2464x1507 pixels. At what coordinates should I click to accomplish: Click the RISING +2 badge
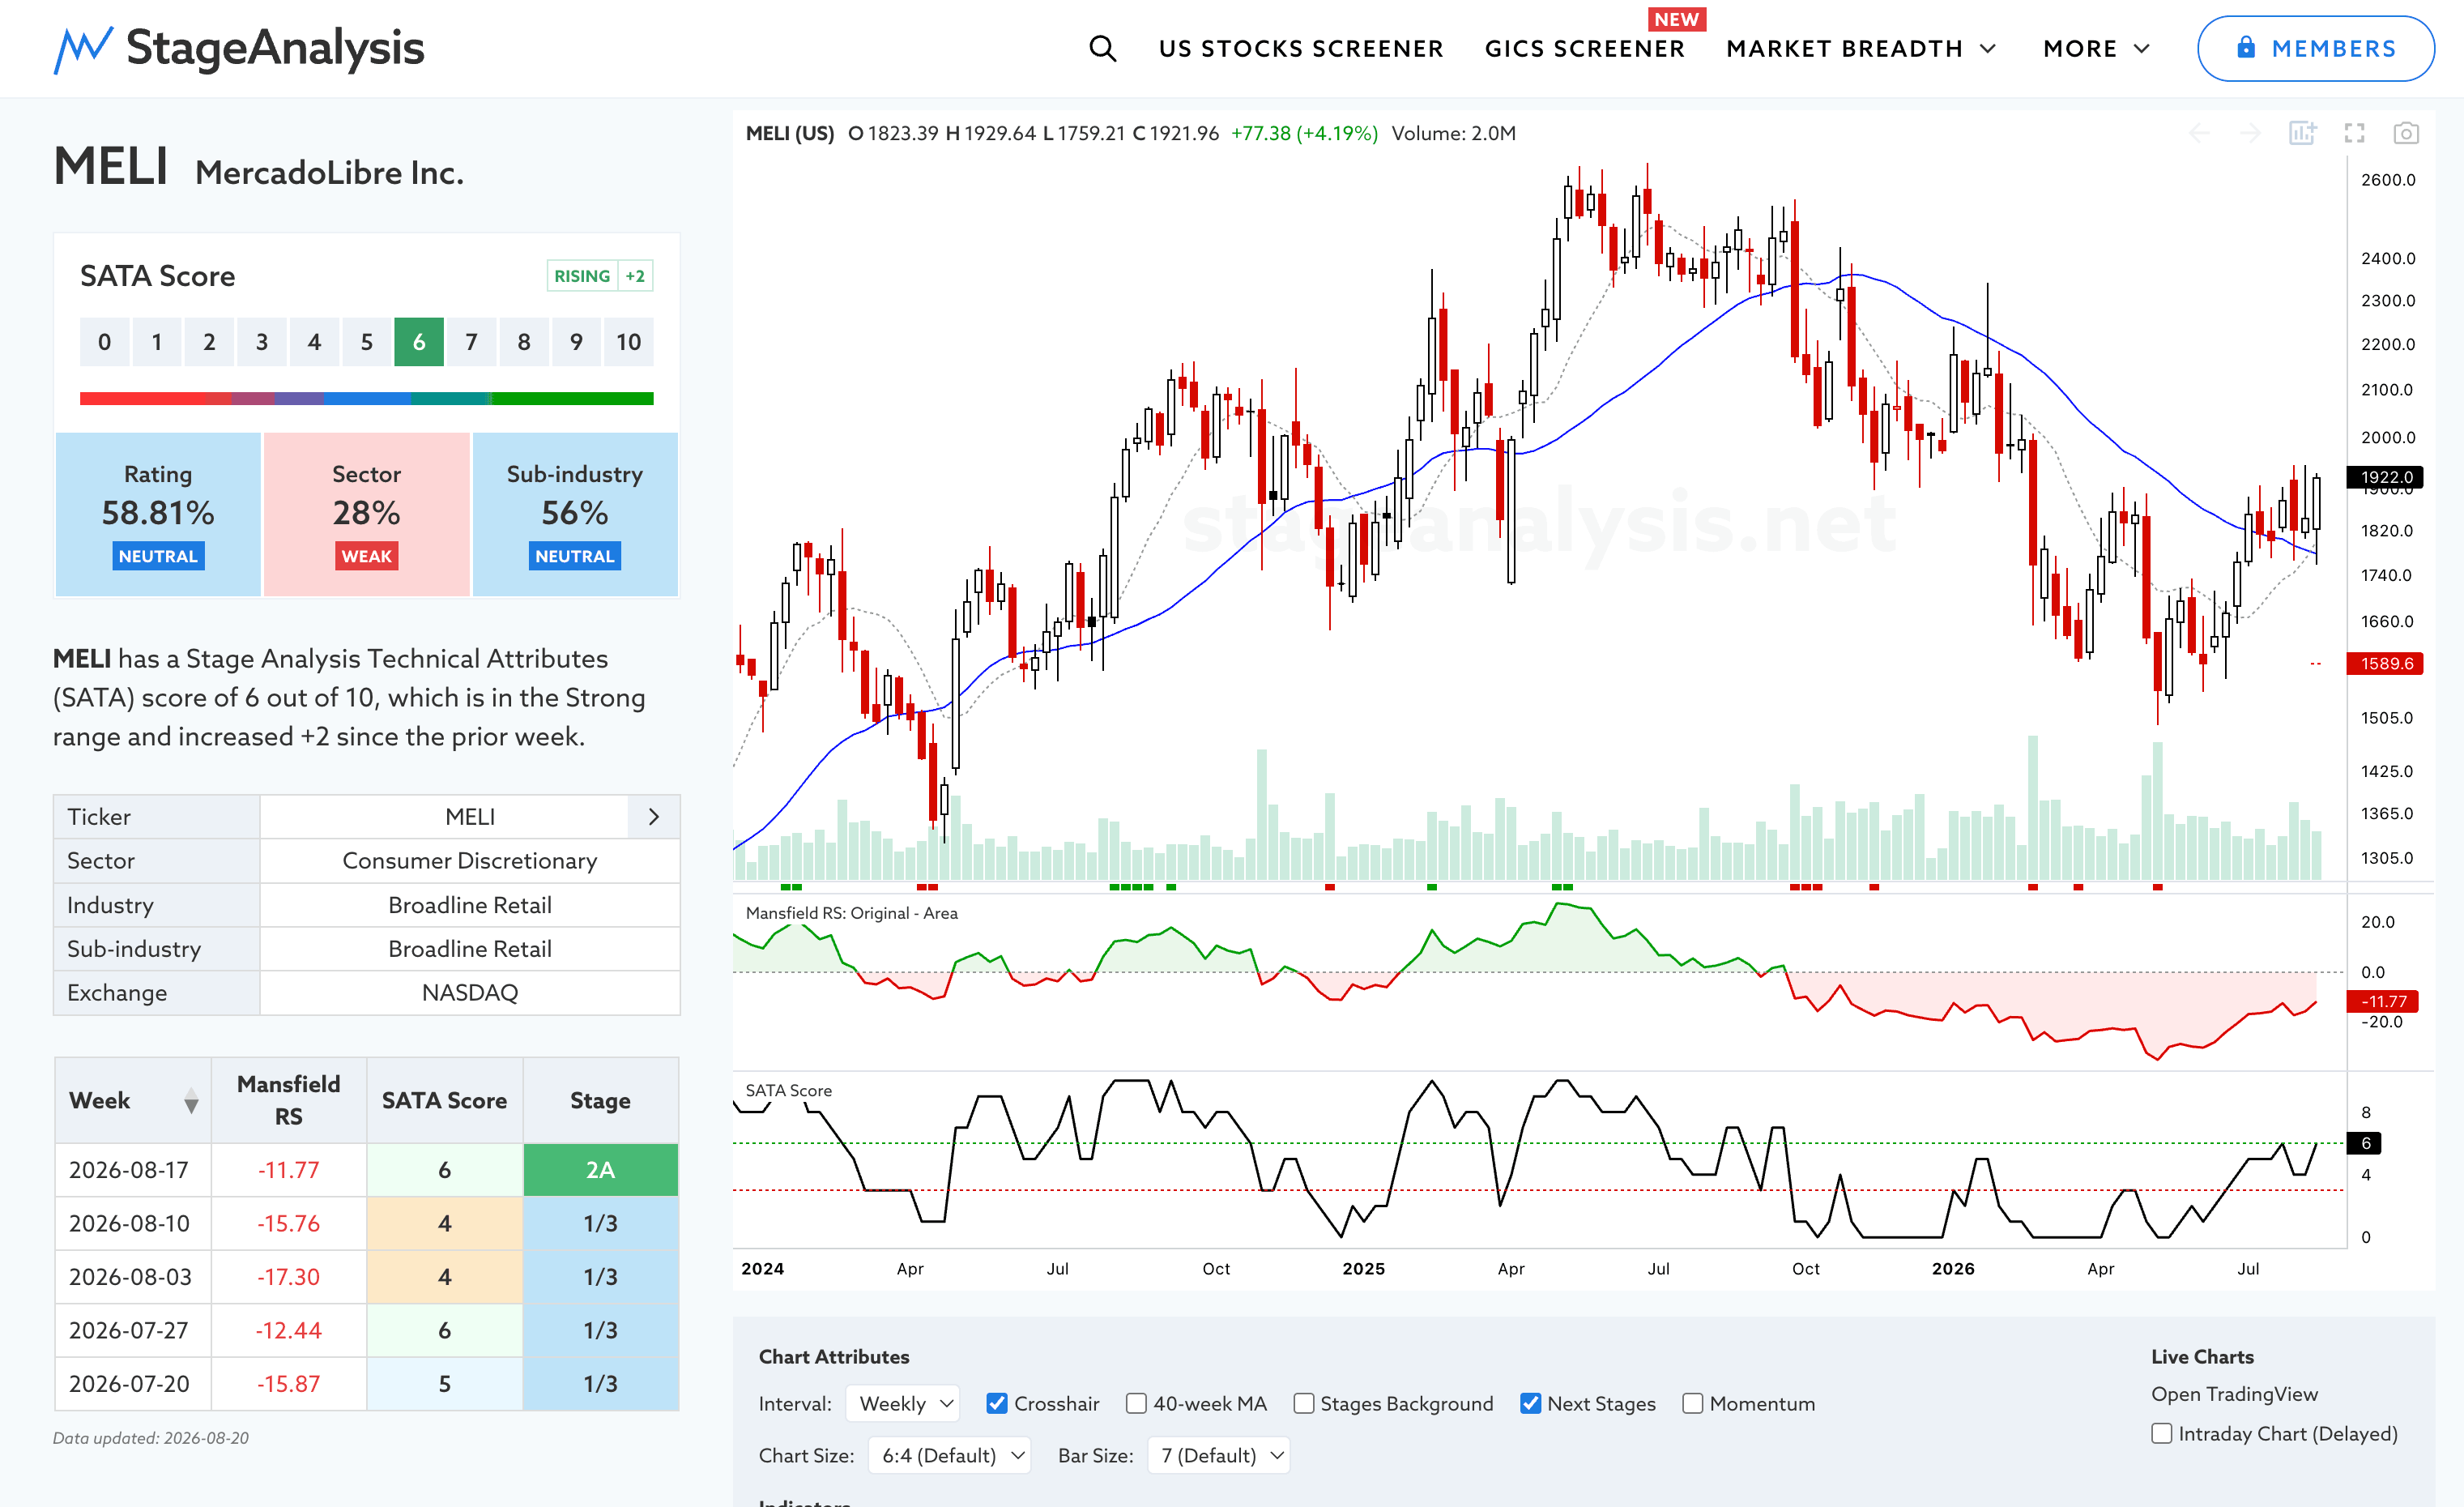pyautogui.click(x=600, y=276)
